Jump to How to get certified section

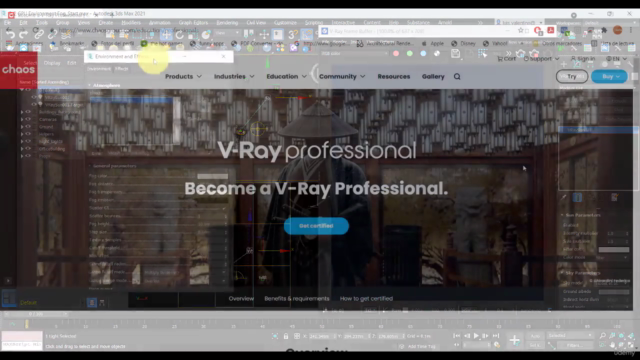coord(366,298)
